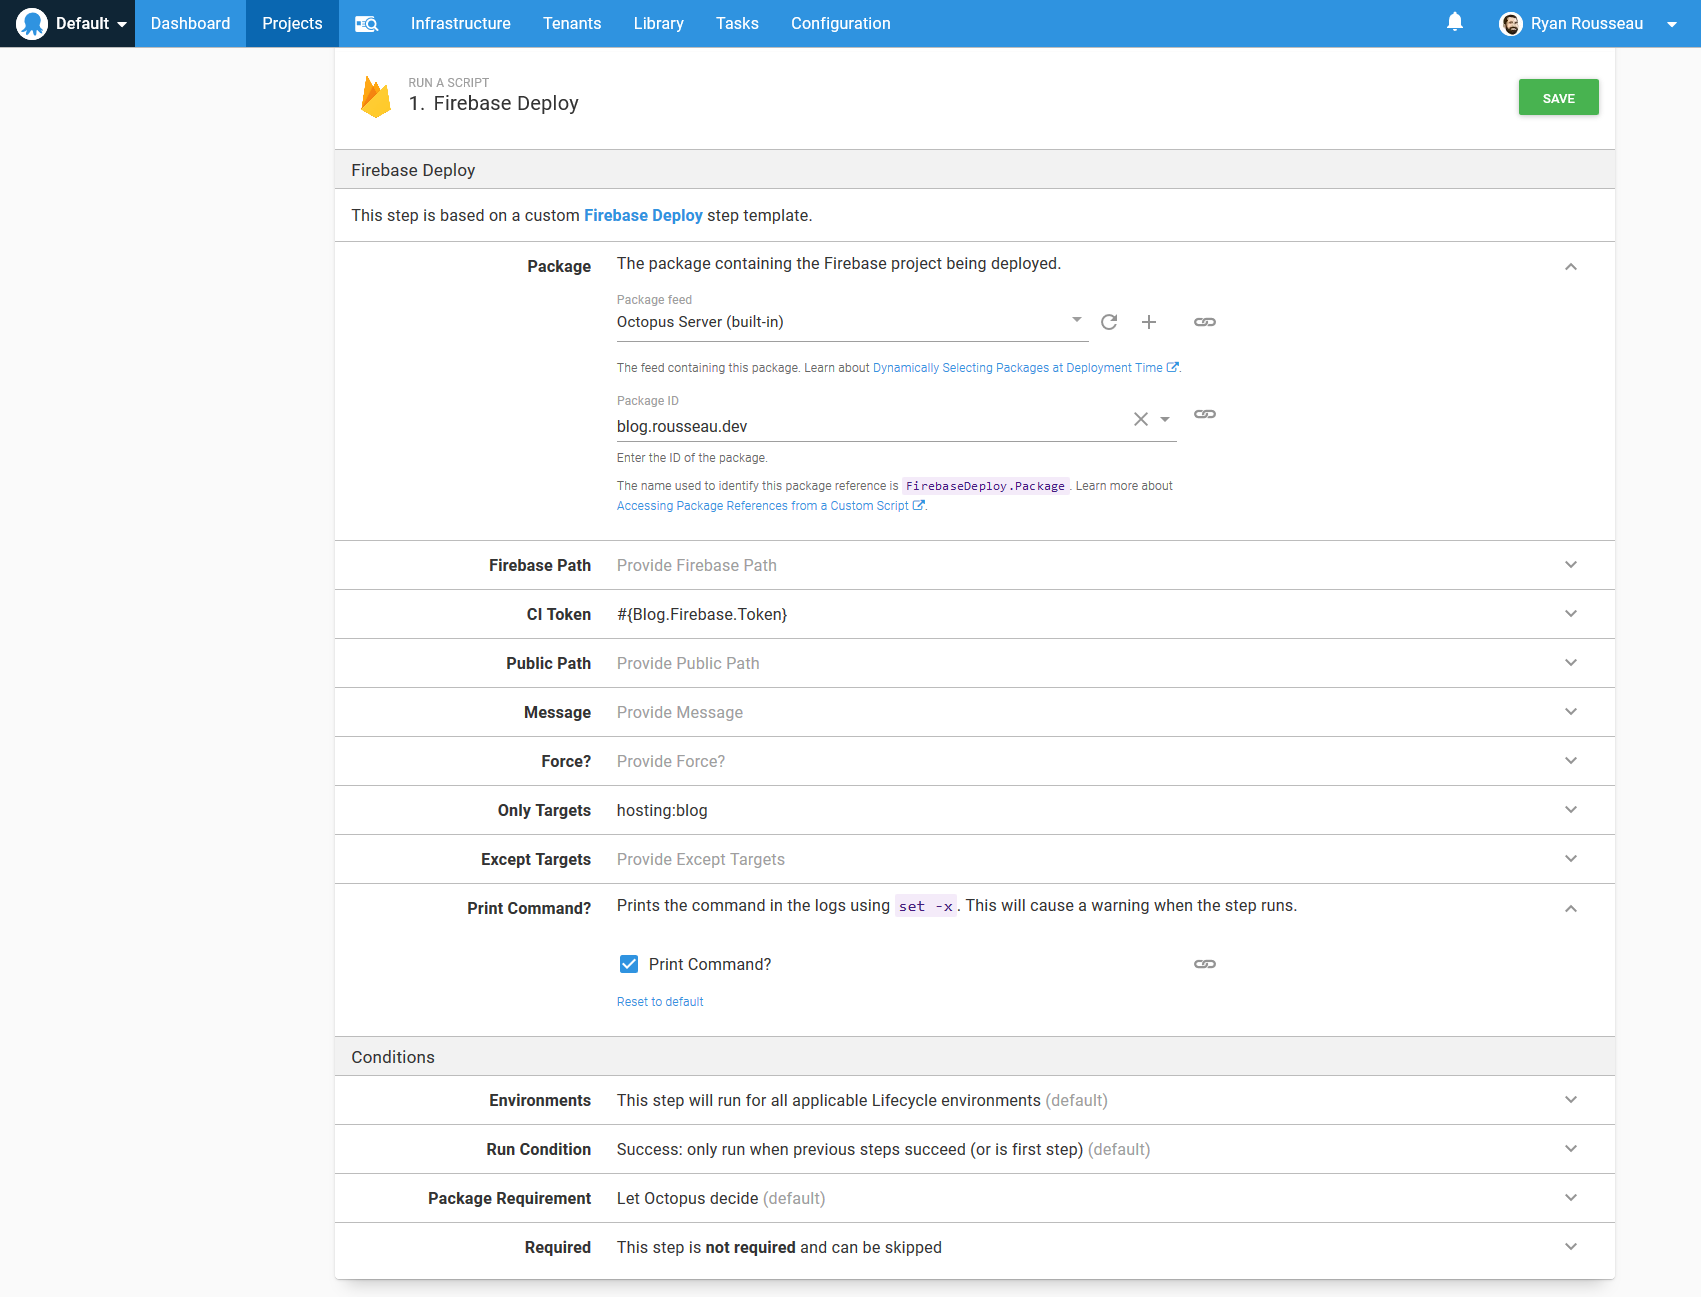Switch to the Tasks navigation item
This screenshot has width=1701, height=1297.
point(736,23)
